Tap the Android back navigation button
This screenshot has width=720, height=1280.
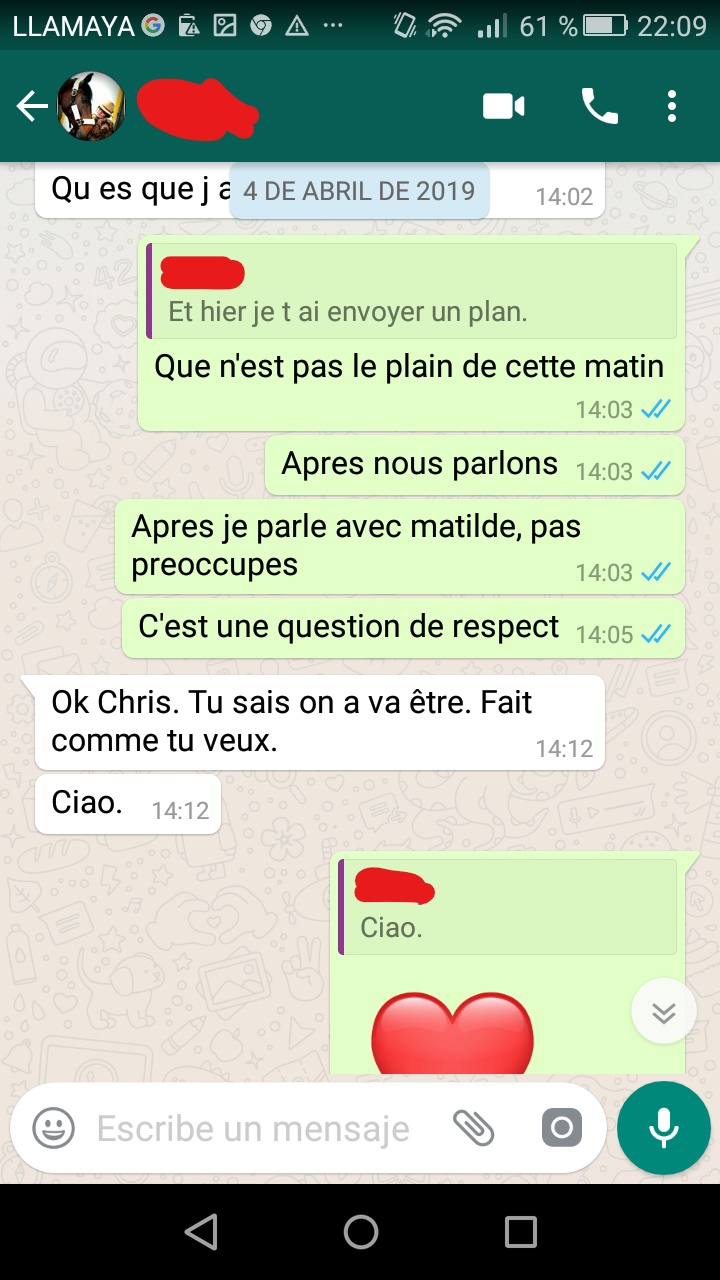(x=201, y=1232)
